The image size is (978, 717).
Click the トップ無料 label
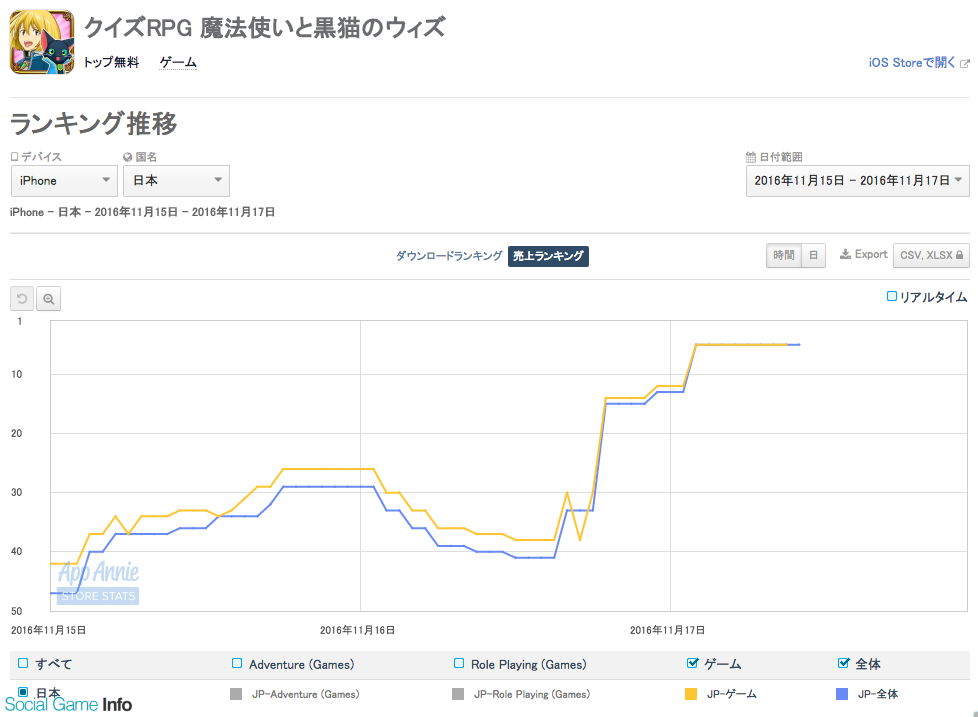pyautogui.click(x=111, y=62)
